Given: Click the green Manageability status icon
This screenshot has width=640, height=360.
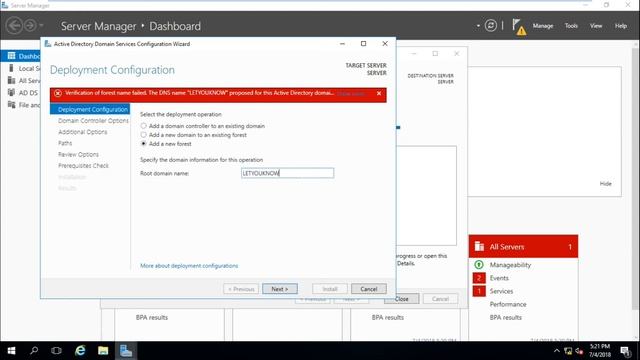Looking at the screenshot, I should [479, 265].
